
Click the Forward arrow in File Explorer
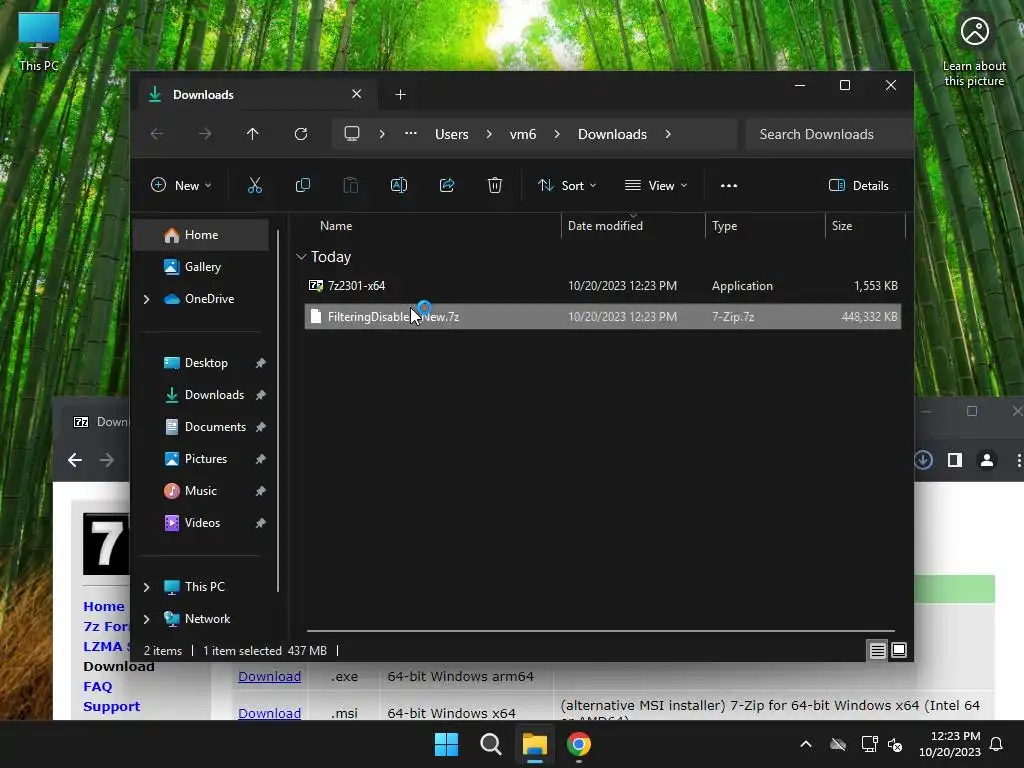(x=205, y=134)
